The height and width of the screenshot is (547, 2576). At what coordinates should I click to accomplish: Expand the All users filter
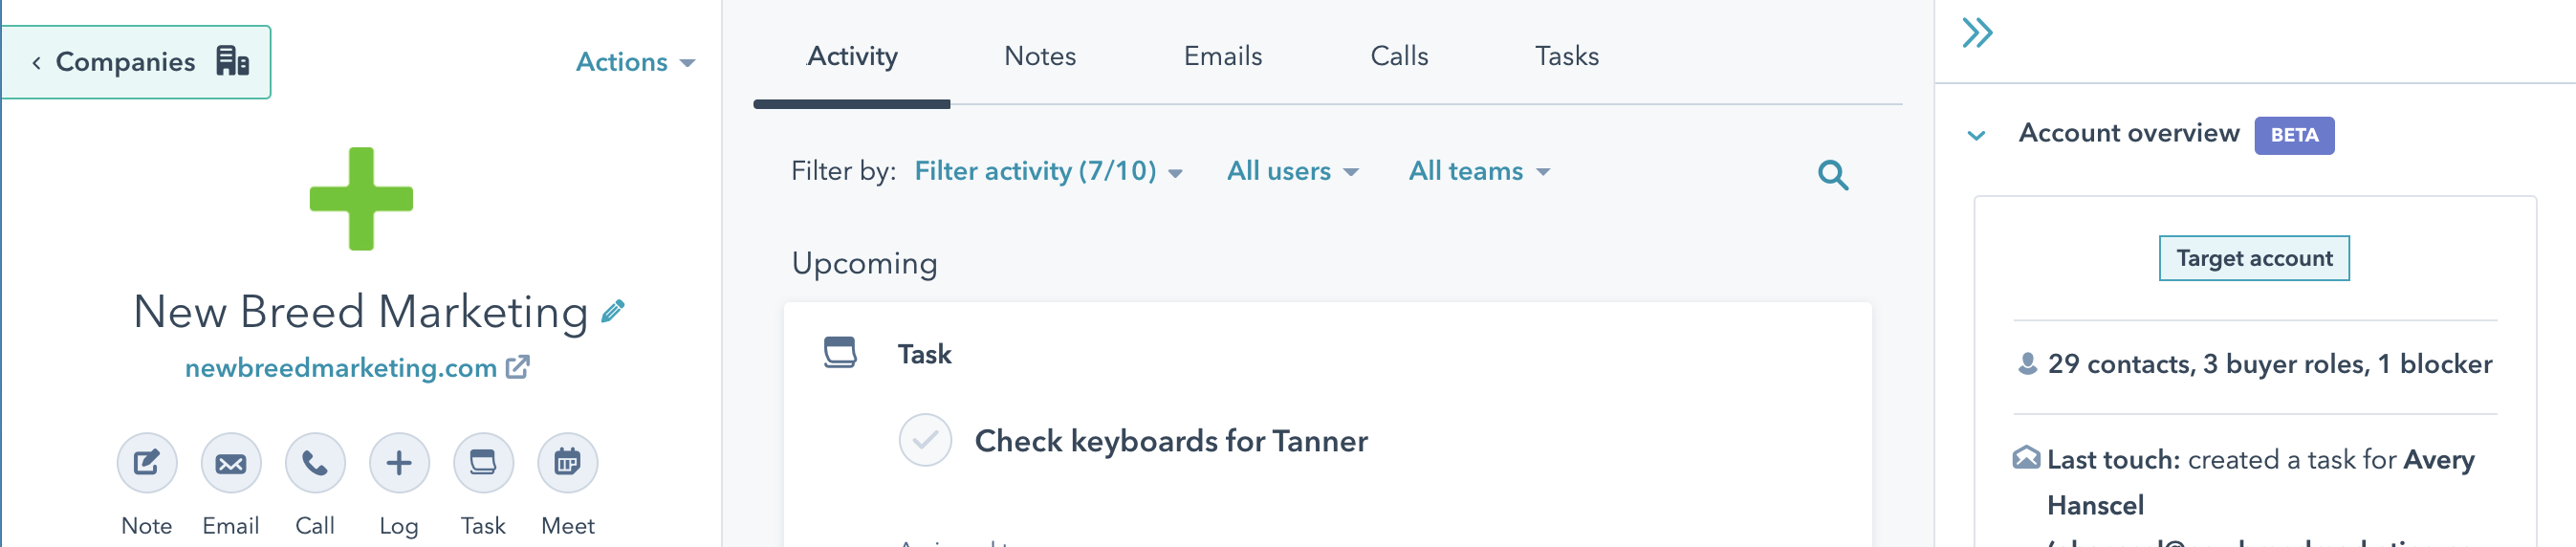[x=1292, y=172]
